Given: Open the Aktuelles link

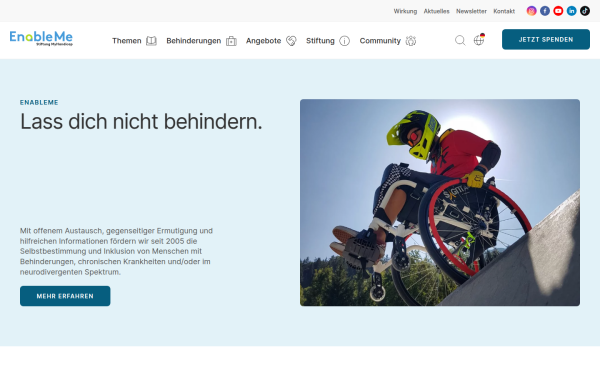Looking at the screenshot, I should (x=437, y=11).
